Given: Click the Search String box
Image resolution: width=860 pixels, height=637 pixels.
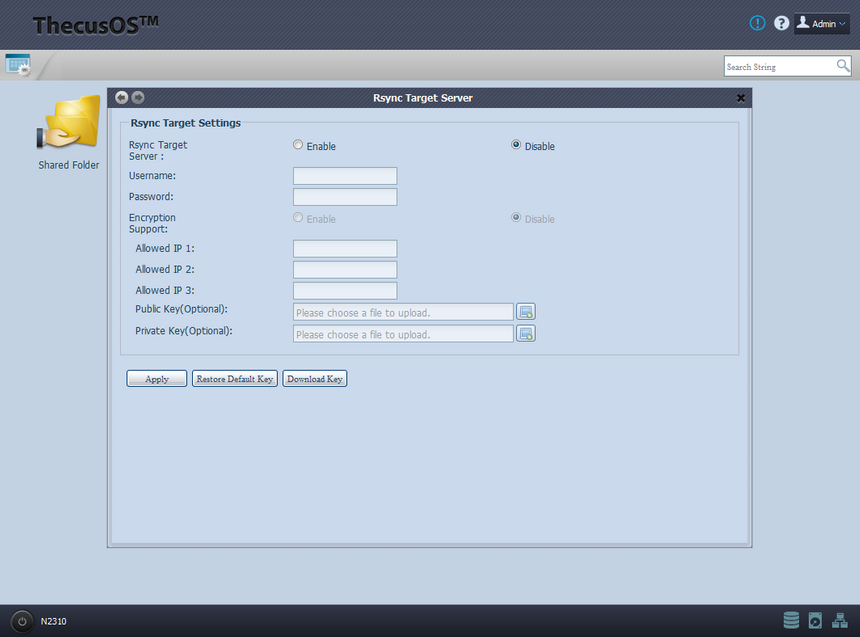Looking at the screenshot, I should pyautogui.click(x=779, y=66).
